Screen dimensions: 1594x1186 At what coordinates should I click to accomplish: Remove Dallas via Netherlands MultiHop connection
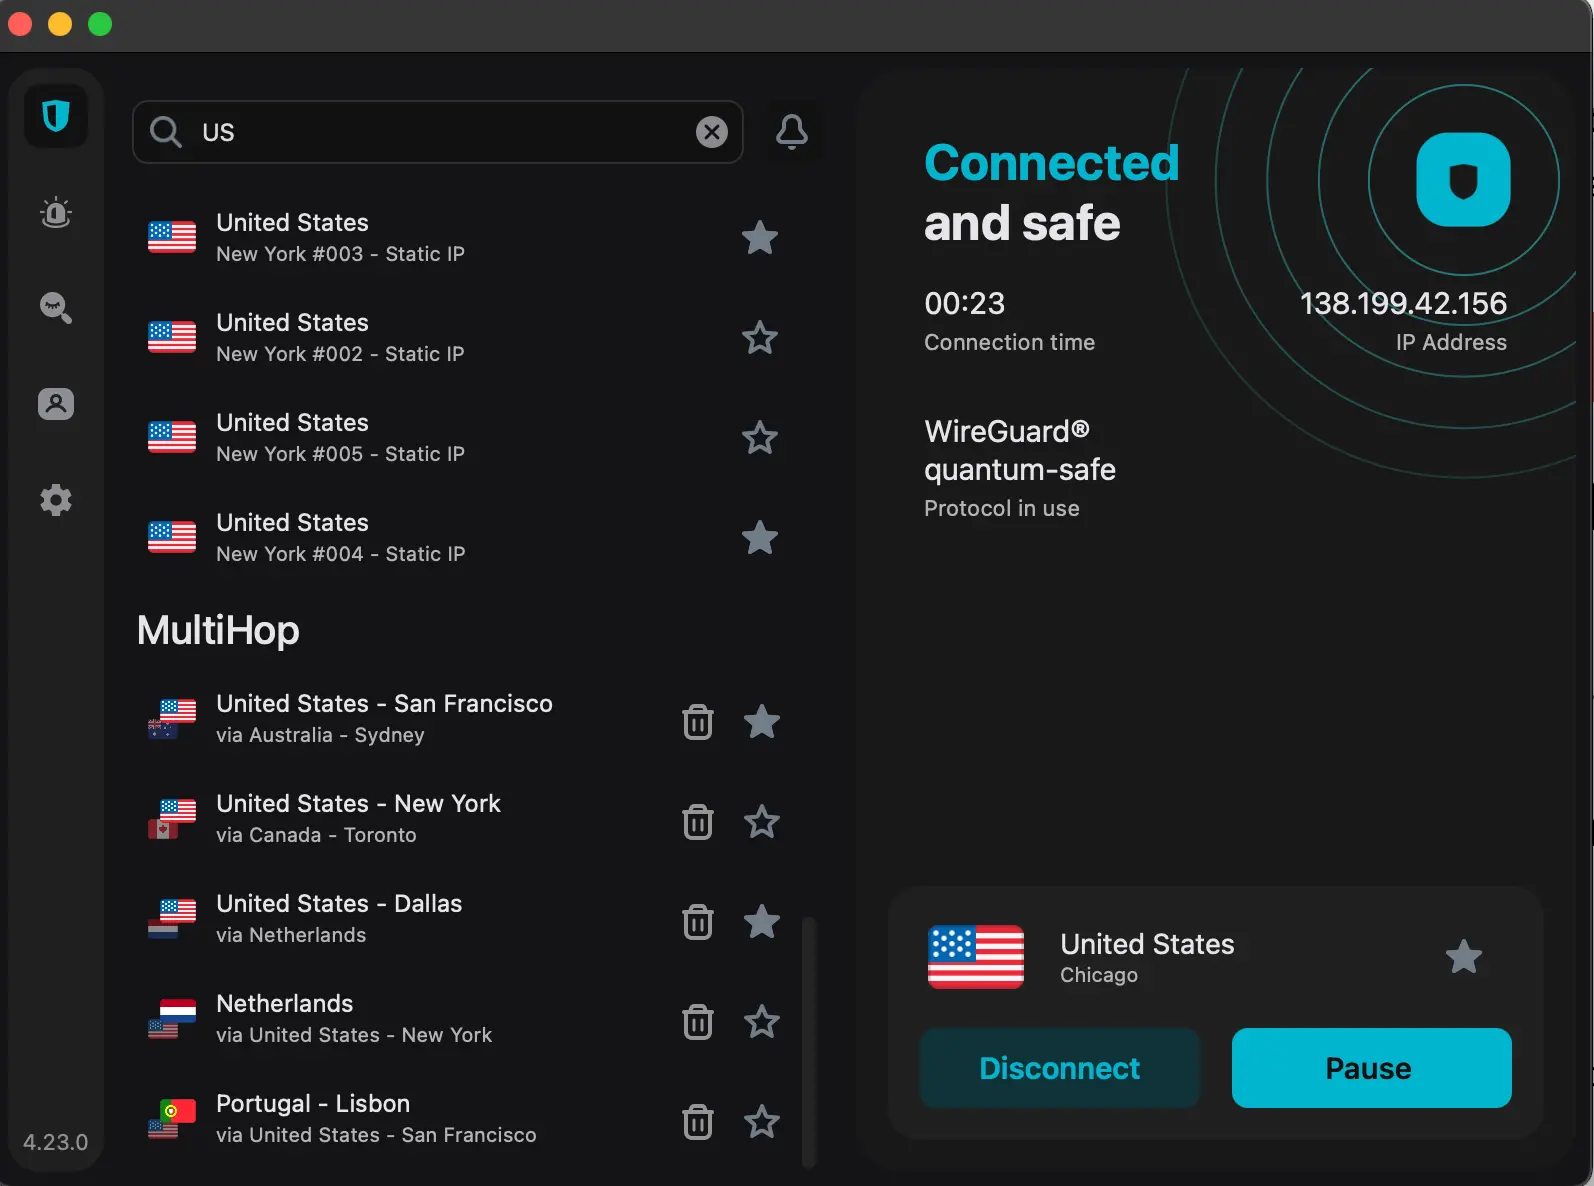click(698, 922)
